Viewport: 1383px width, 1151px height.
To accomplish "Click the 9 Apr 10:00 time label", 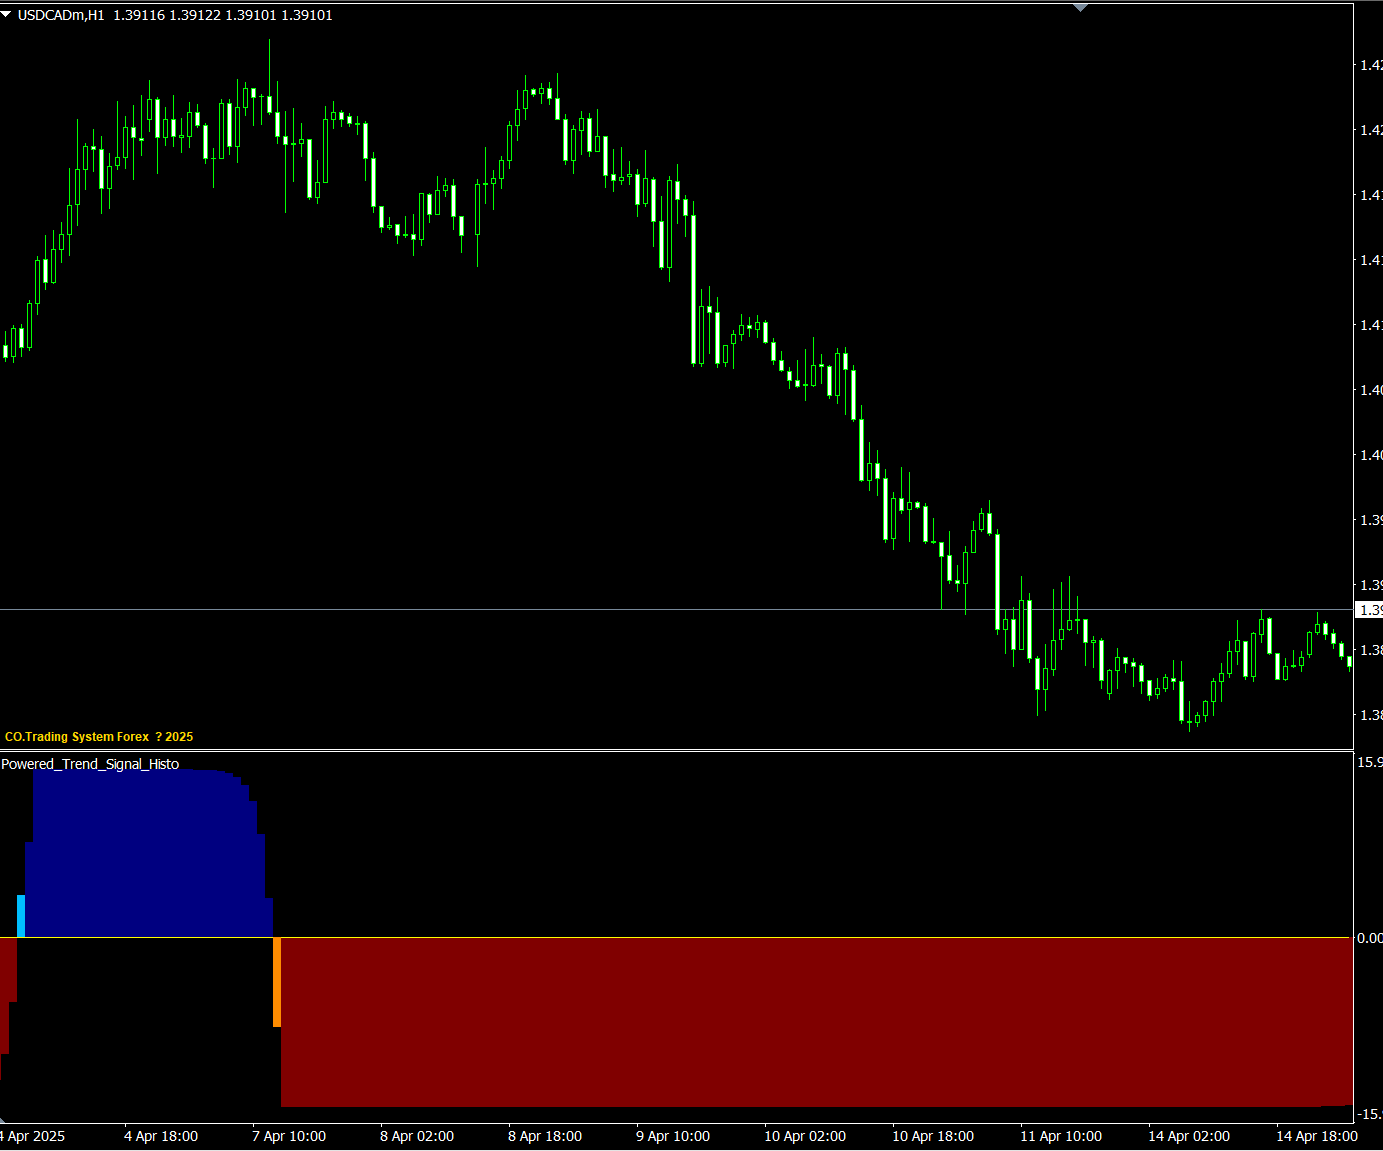I will click(673, 1136).
